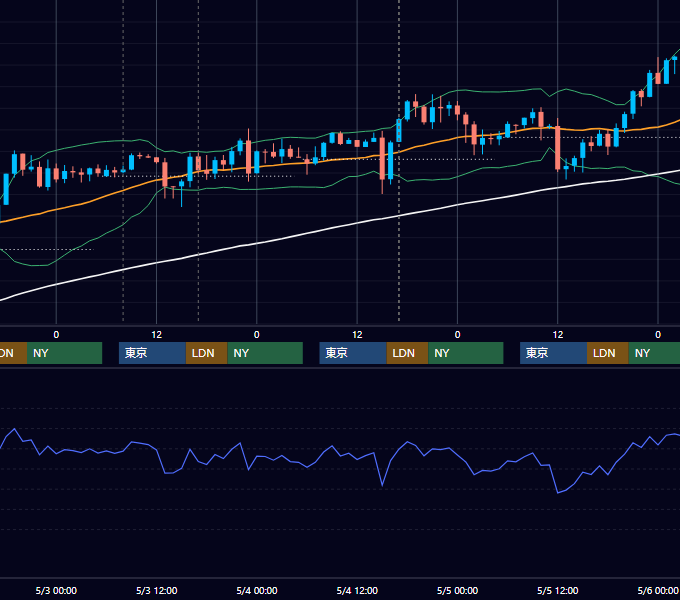Click the hour label 12 above 5/4 12:00
This screenshot has width=680, height=600.
click(x=357, y=335)
